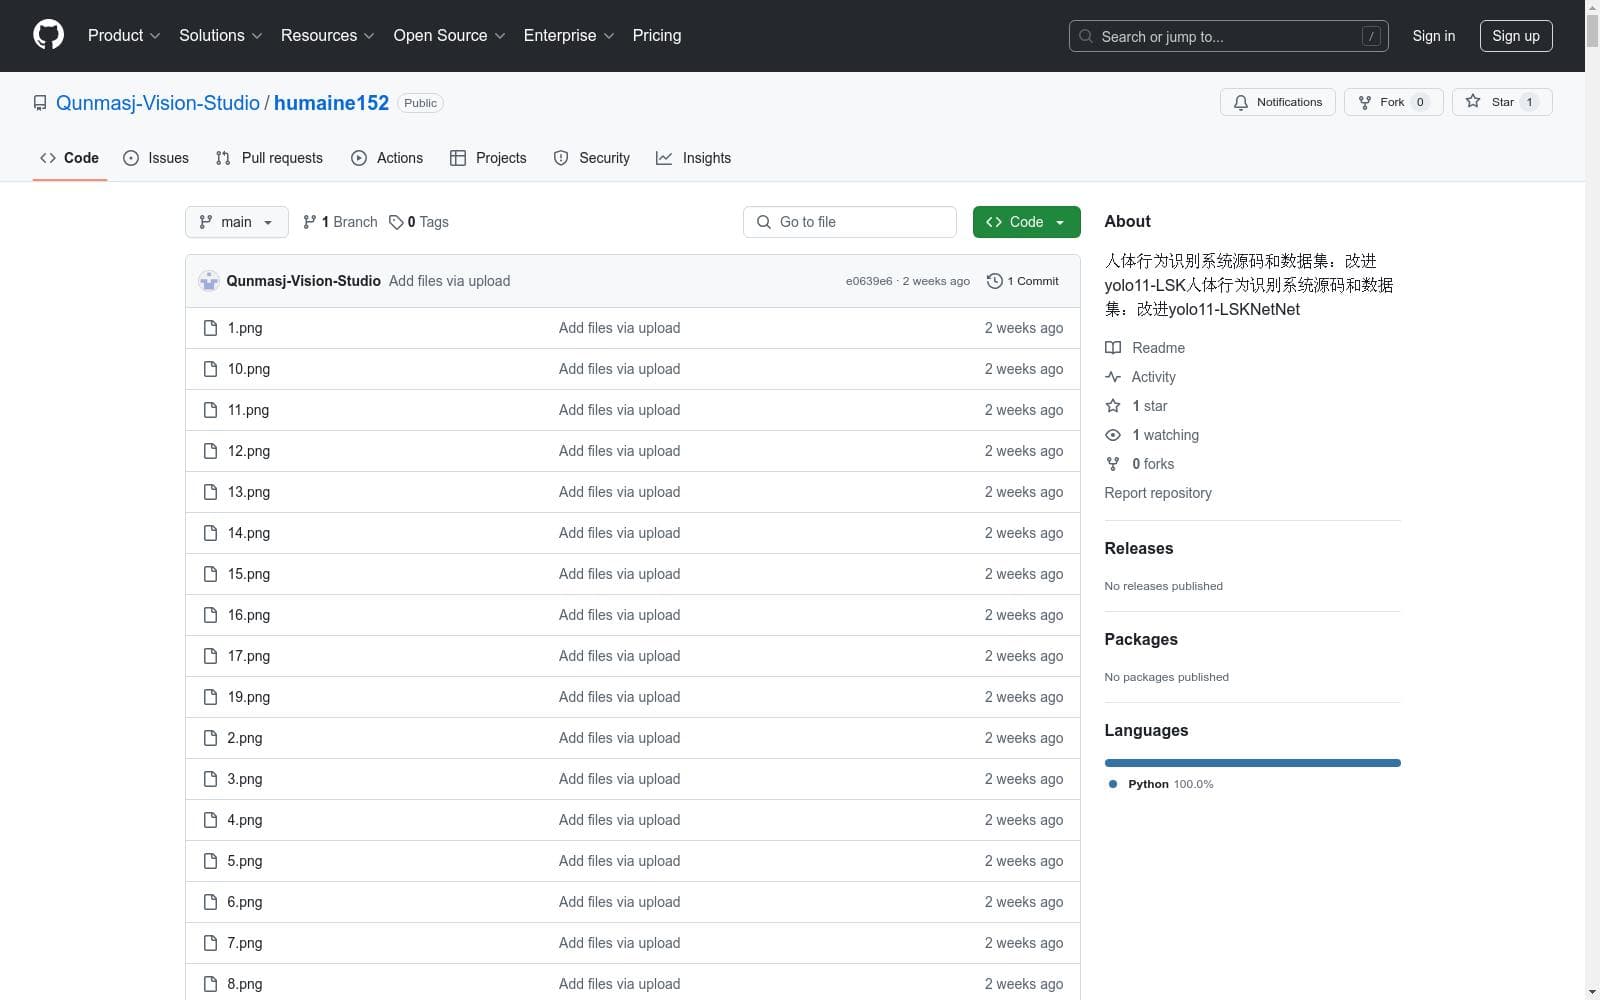Click the file icon for 13.png
1600x1000 pixels.
click(210, 492)
